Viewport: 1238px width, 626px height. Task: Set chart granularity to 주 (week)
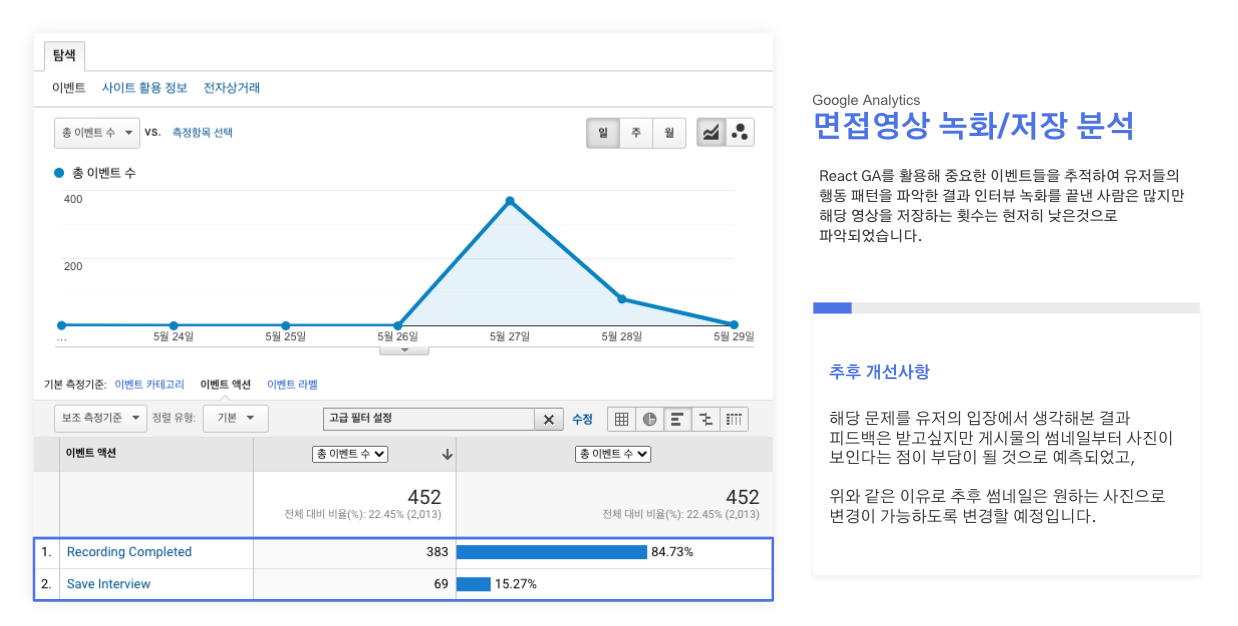pyautogui.click(x=636, y=133)
